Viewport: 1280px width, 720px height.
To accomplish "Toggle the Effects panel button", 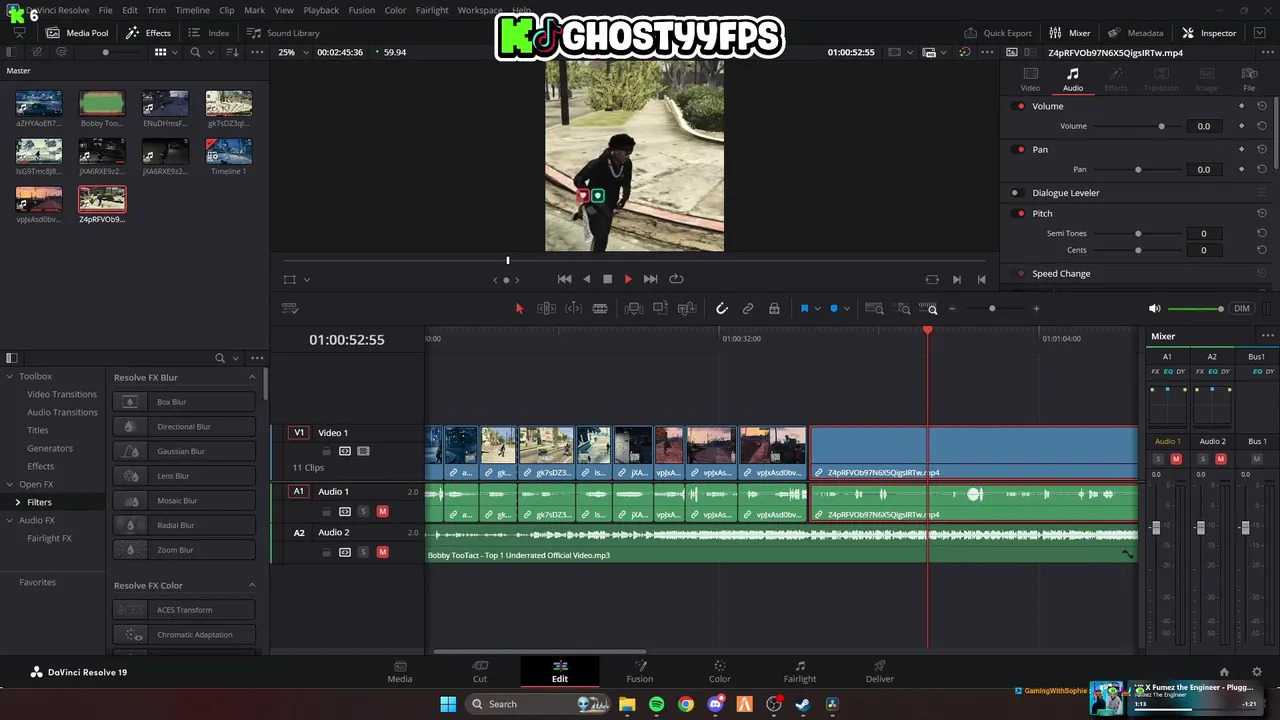I will point(148,33).
